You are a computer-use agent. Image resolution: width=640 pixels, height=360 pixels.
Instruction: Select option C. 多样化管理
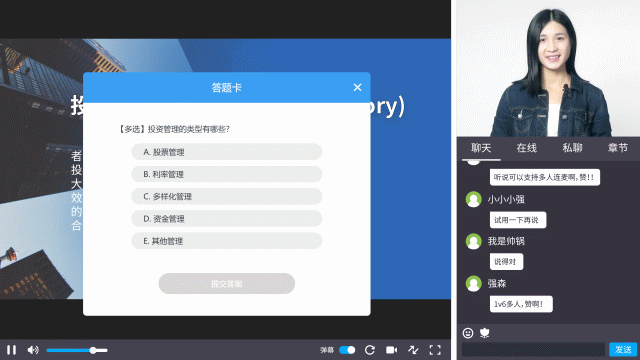[x=227, y=196]
